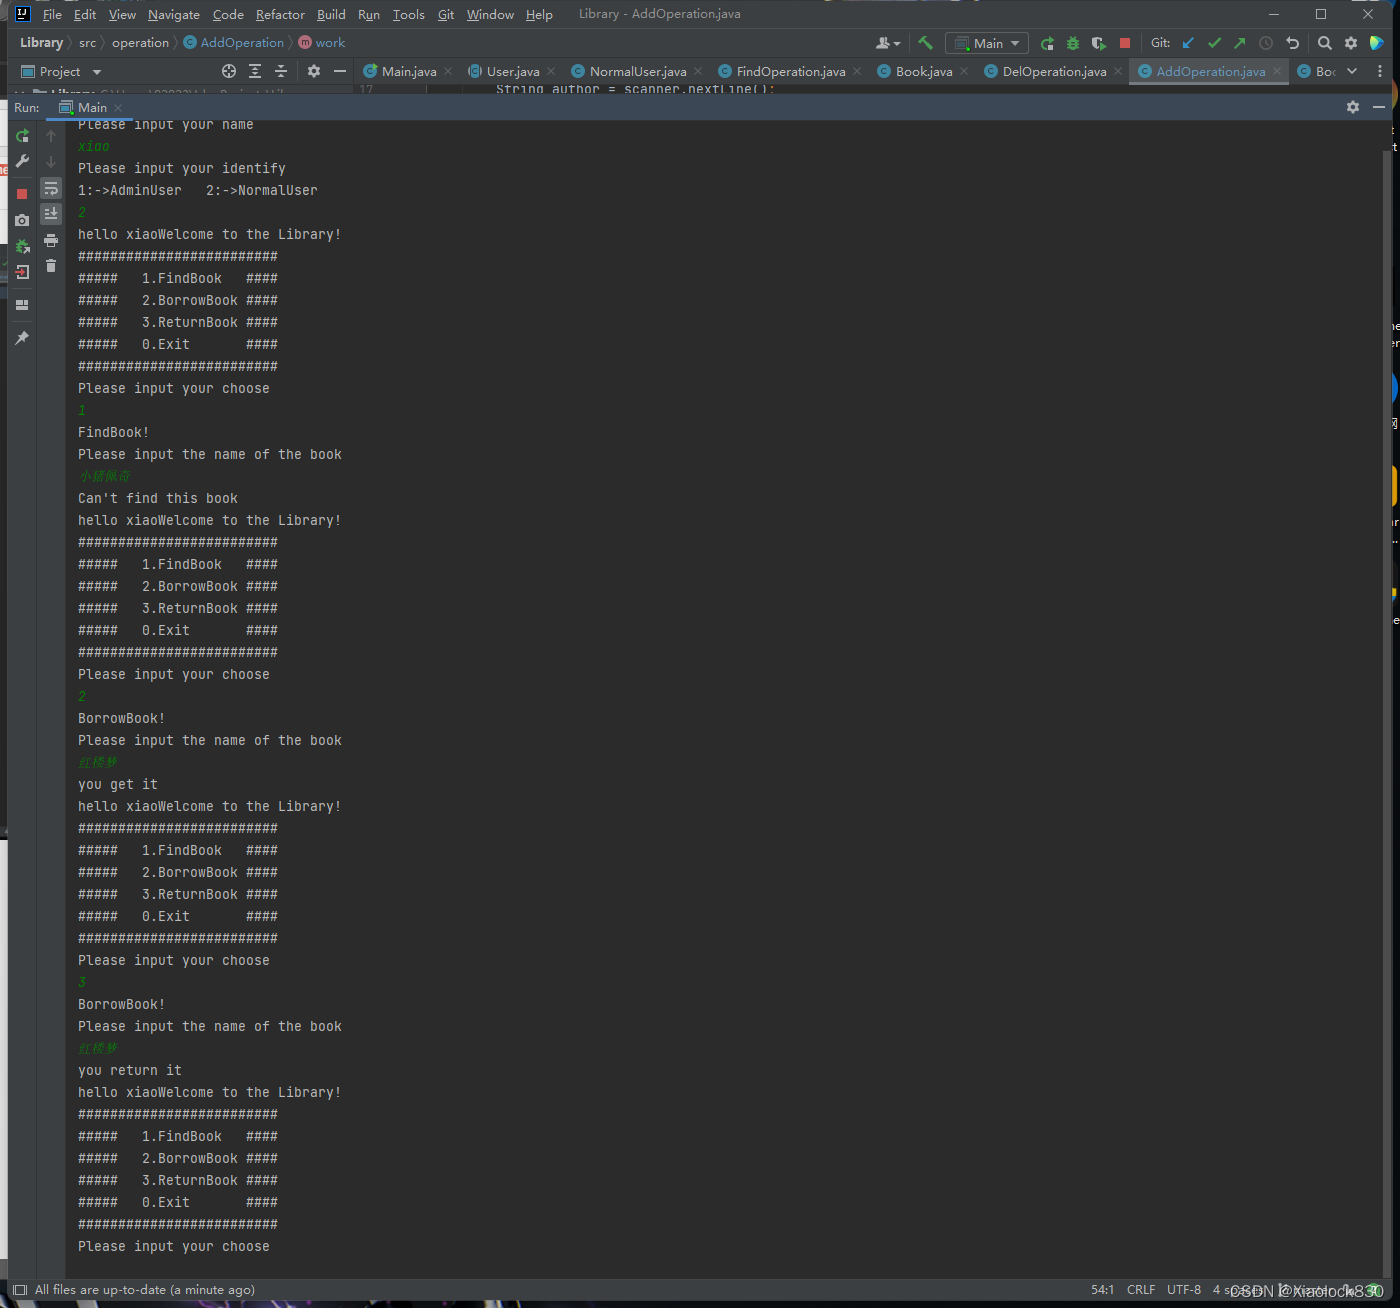Close the Main run tab
Screen dimensions: 1400x1308
tap(118, 108)
